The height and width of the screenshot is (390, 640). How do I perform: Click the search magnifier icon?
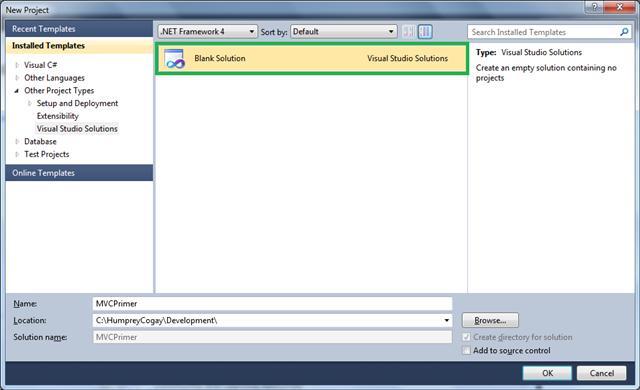(624, 32)
